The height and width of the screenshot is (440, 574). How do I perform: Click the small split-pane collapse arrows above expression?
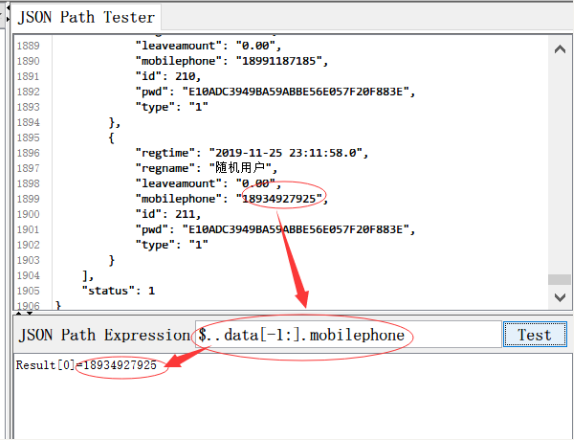pos(24,313)
